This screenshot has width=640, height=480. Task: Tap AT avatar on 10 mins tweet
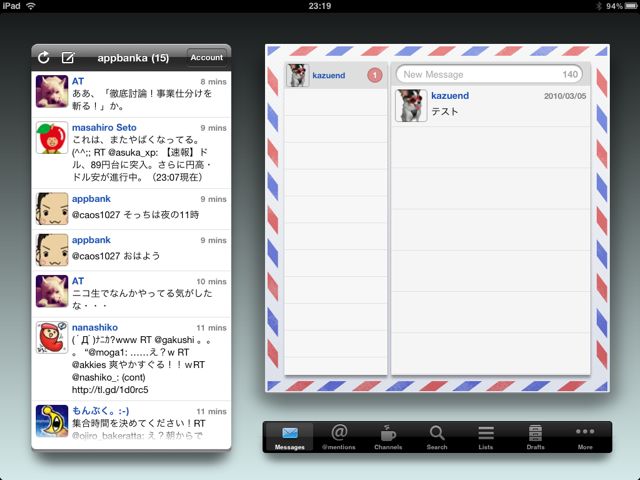coord(52,291)
